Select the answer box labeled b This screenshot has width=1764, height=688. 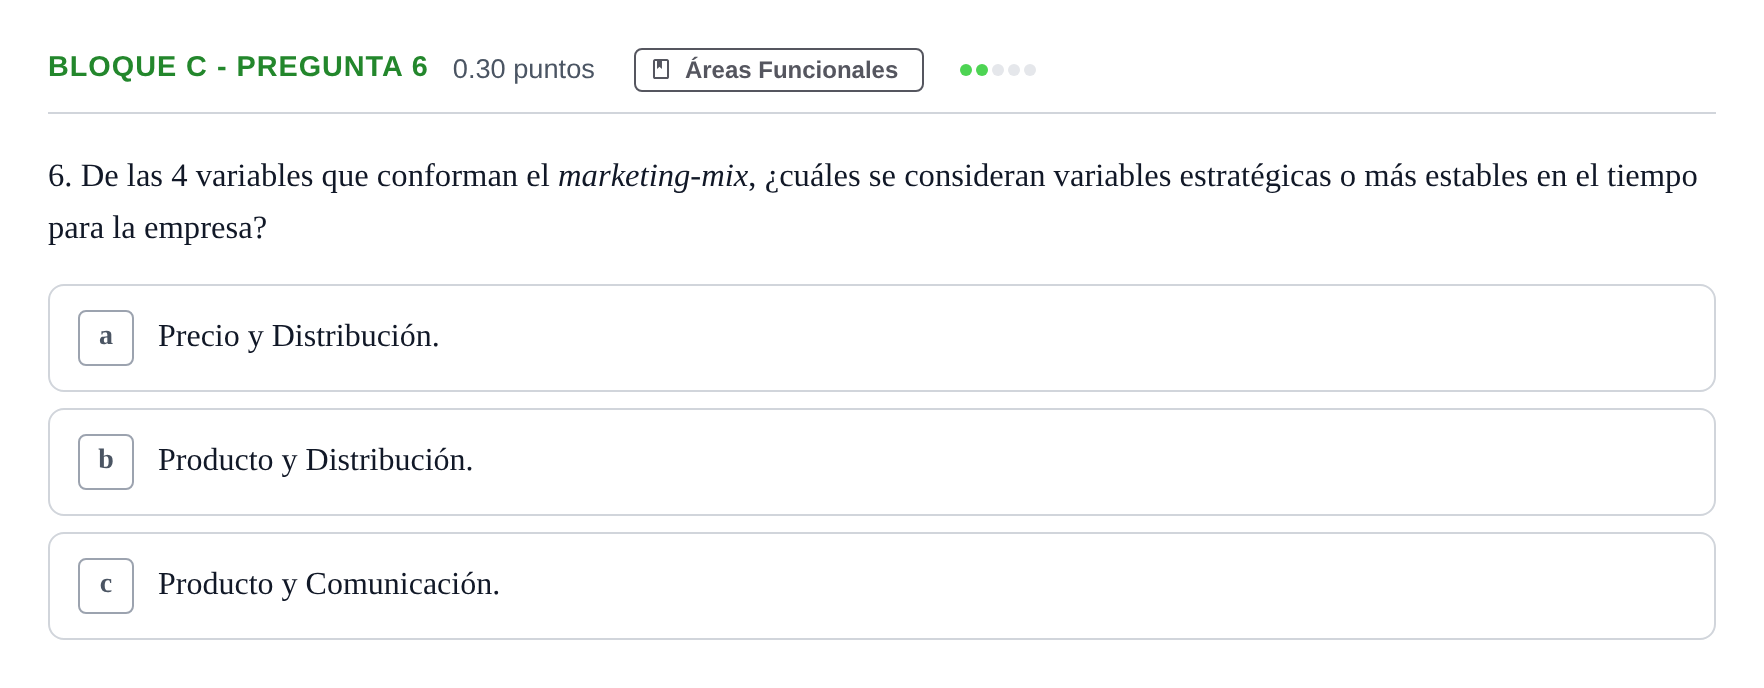(106, 462)
